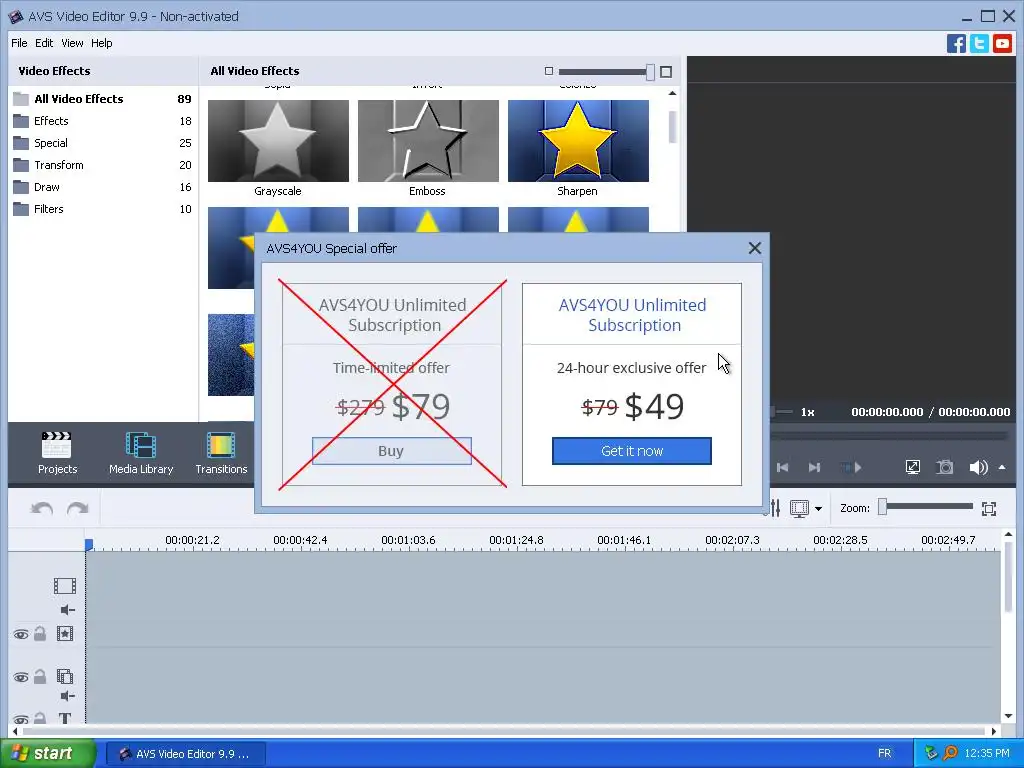
Task: Click effects list scroll up arrow
Action: (x=673, y=93)
